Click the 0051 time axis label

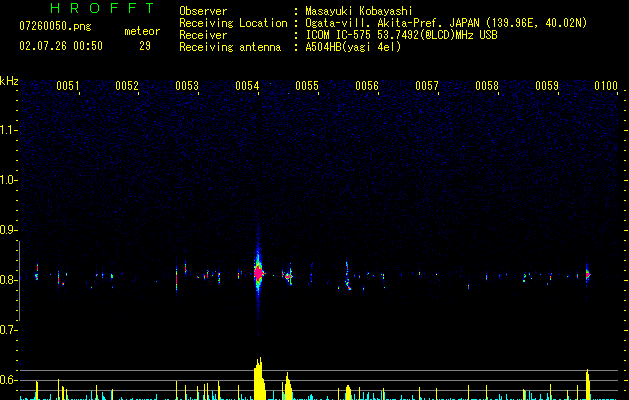click(x=67, y=86)
